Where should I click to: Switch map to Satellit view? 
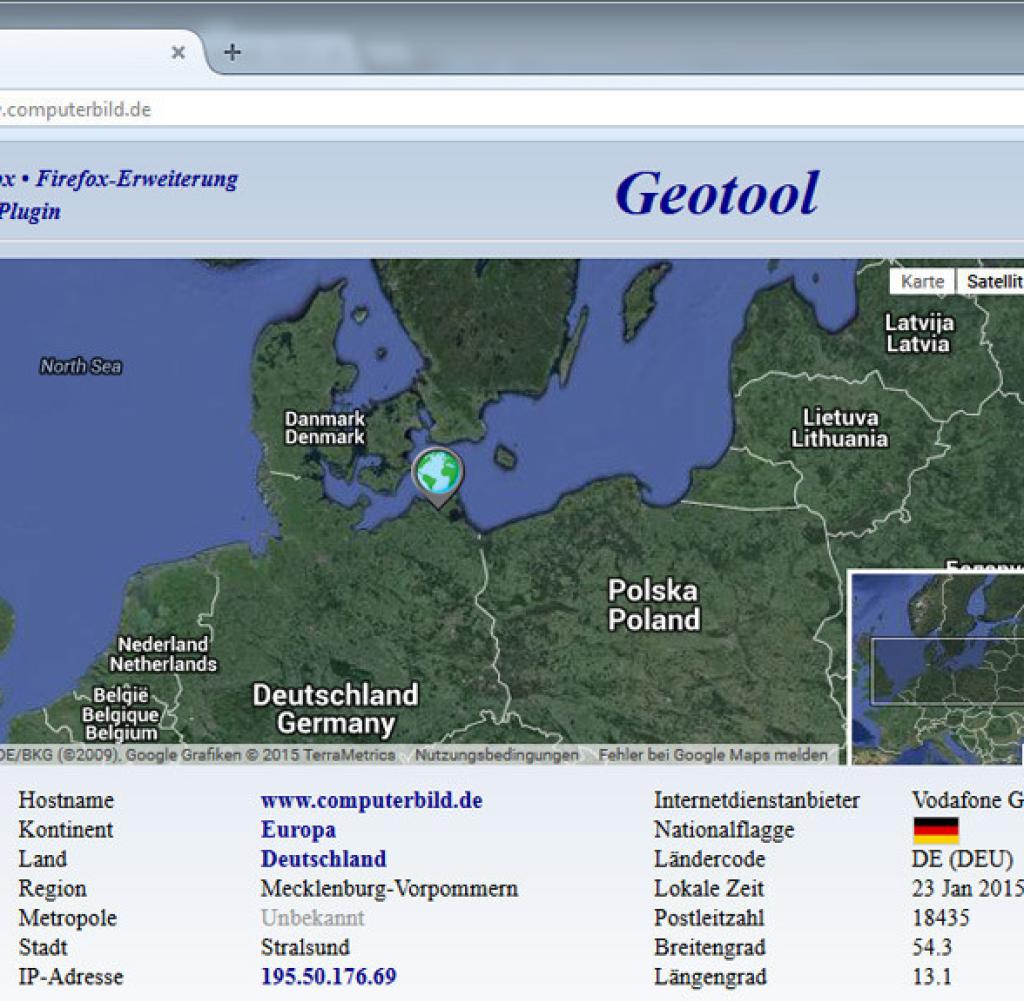[x=991, y=281]
